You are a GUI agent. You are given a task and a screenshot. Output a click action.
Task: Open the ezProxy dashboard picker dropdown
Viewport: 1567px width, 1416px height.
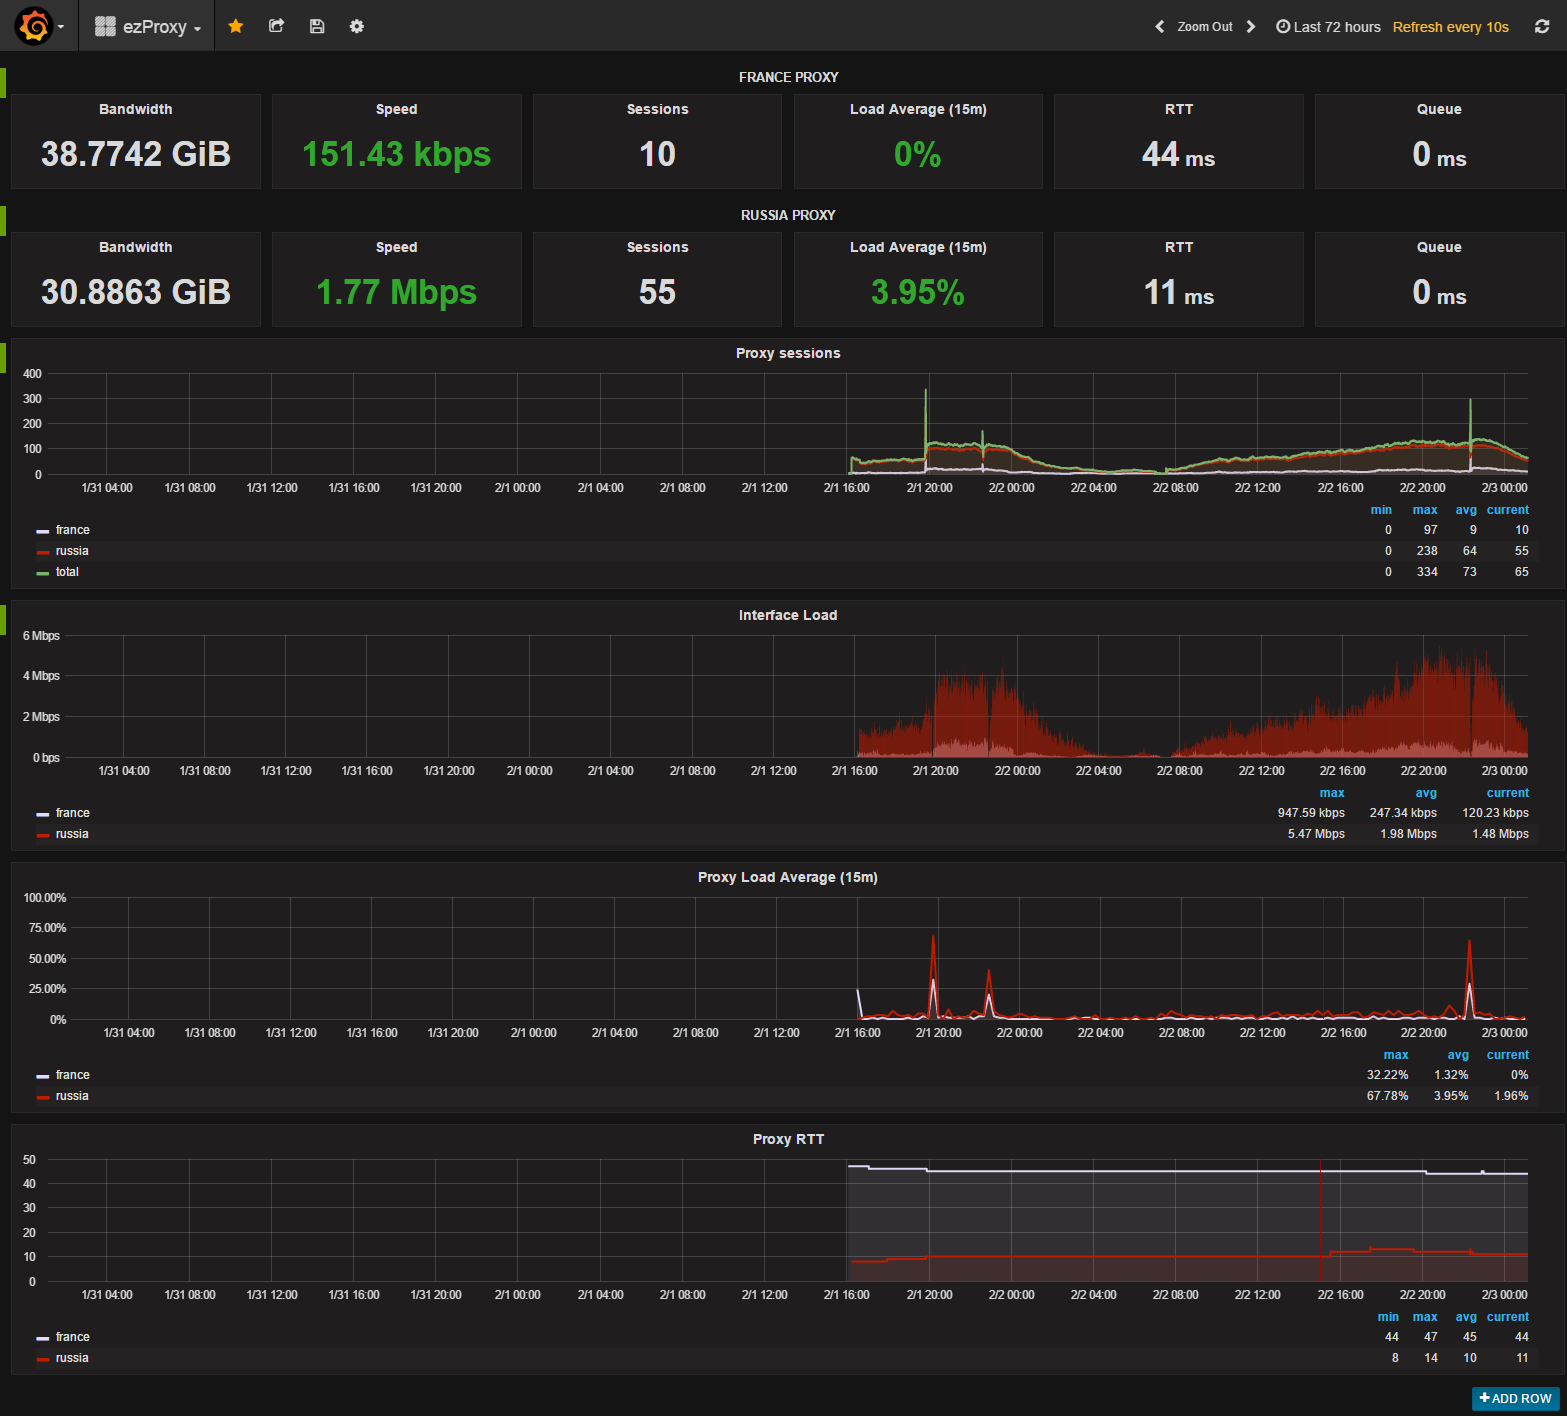(148, 27)
